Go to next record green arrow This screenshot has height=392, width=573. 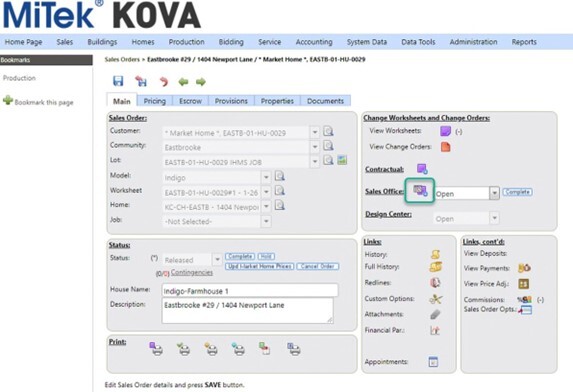point(201,82)
